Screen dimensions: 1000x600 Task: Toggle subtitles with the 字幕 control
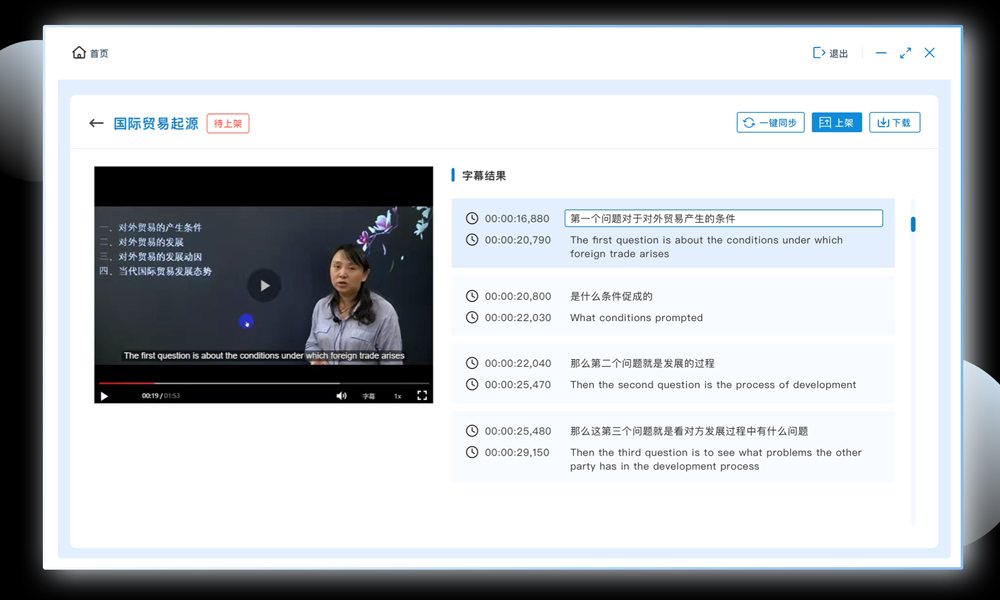(x=369, y=396)
